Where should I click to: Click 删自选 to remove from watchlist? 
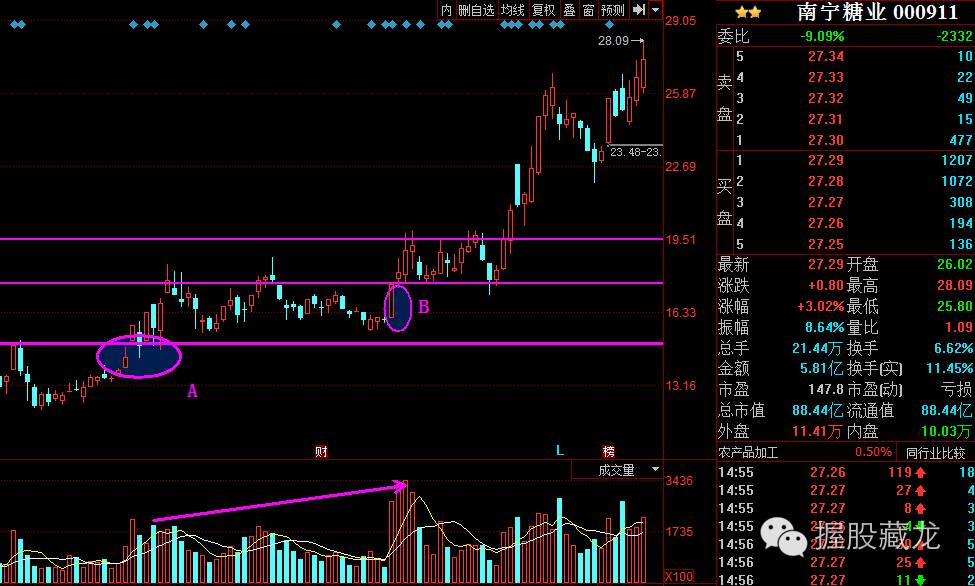tap(476, 10)
